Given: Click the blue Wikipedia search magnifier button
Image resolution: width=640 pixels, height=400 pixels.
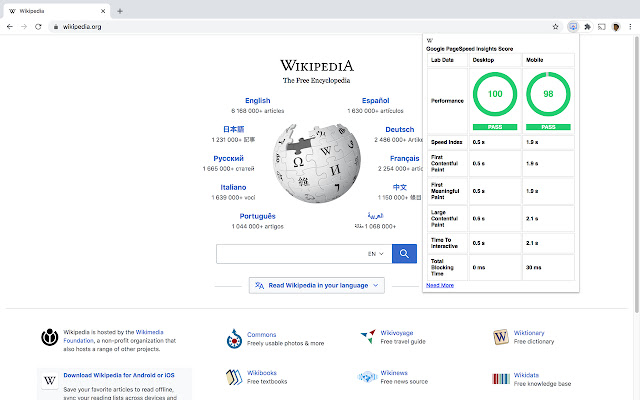Looking at the screenshot, I should [404, 255].
